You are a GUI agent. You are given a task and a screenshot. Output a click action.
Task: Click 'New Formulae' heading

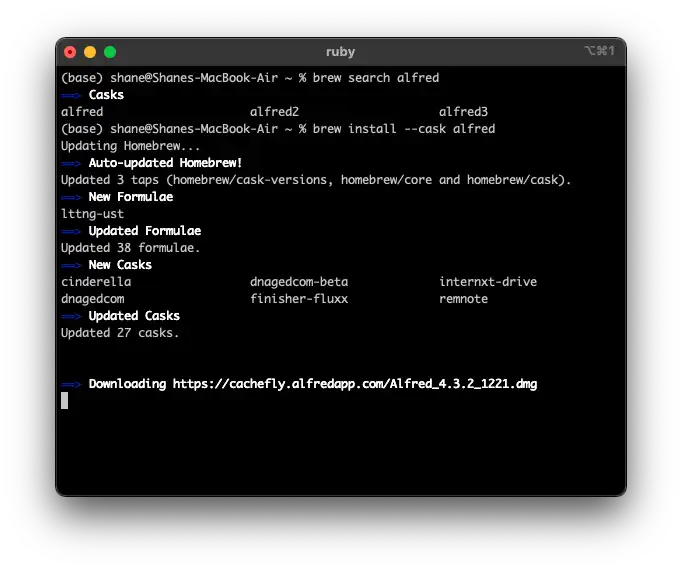tap(131, 197)
